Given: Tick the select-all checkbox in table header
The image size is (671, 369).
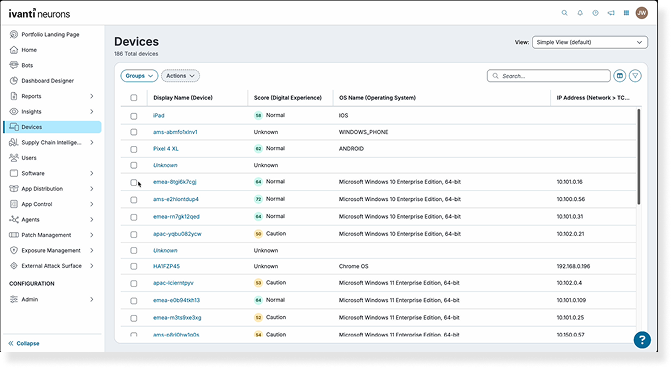Looking at the screenshot, I should coord(134,98).
